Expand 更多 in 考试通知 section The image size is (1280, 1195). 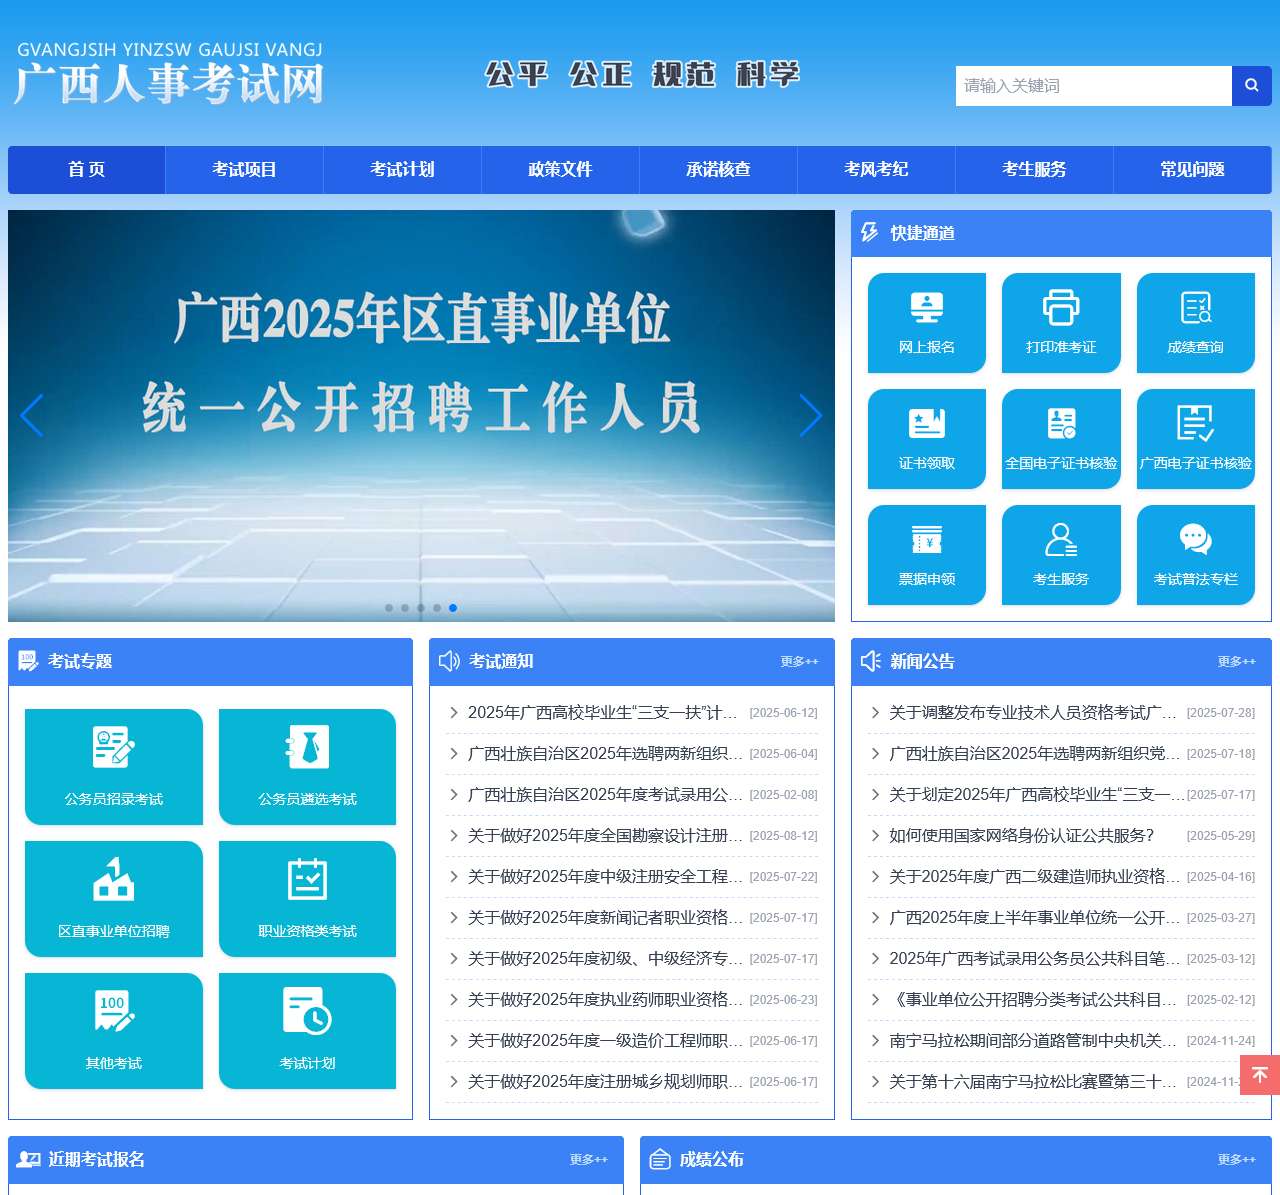click(x=799, y=662)
